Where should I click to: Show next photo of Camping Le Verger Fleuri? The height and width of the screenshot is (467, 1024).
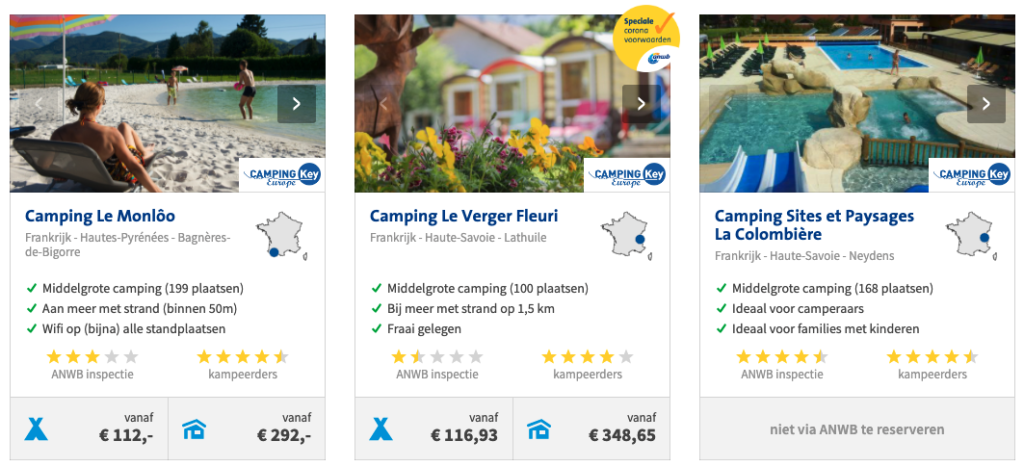click(641, 104)
